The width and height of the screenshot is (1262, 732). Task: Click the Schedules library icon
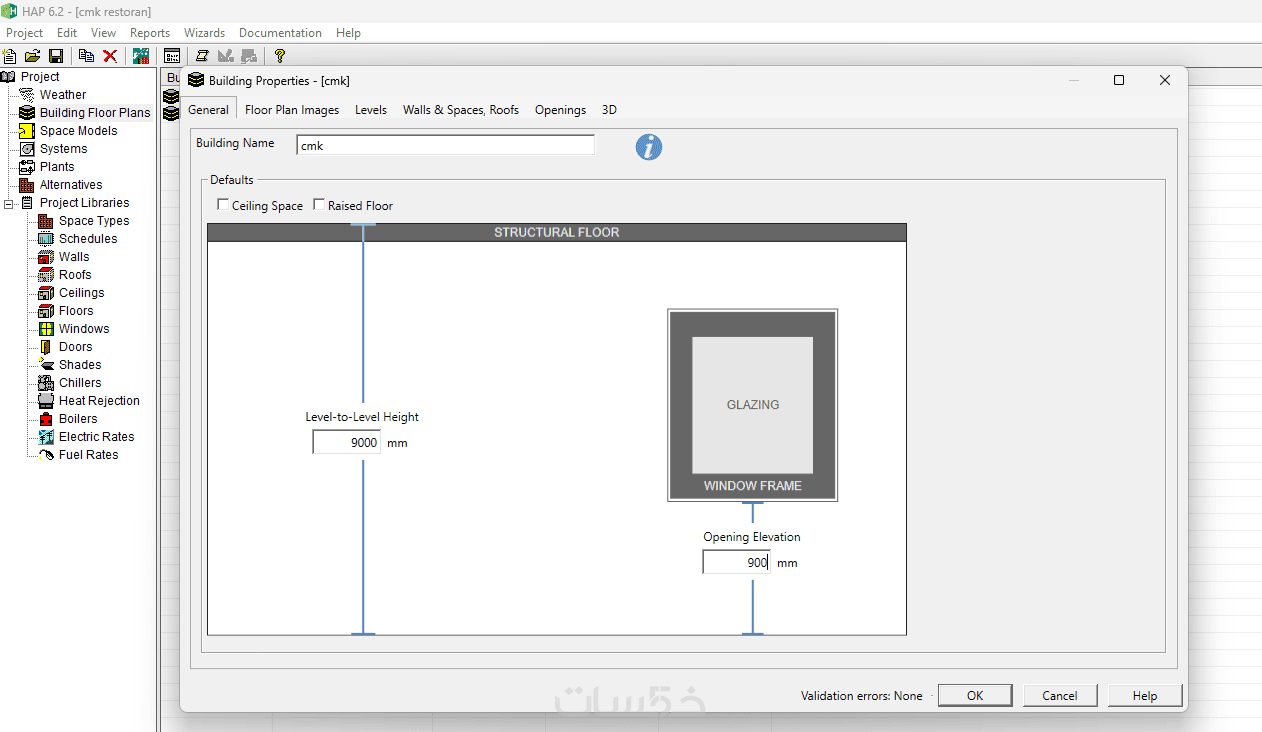point(46,239)
